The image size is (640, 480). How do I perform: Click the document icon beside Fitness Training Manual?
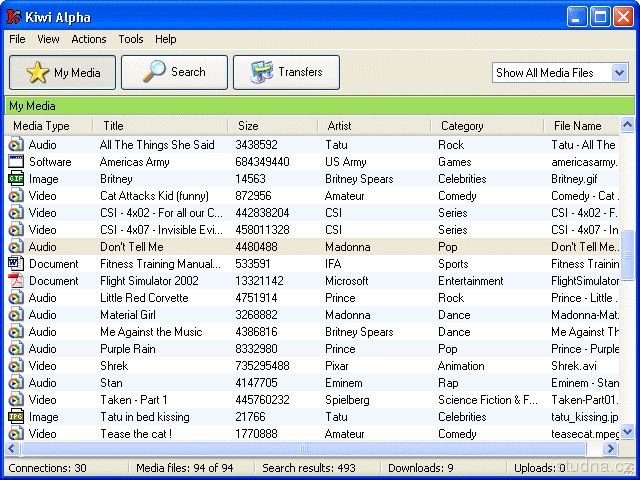16,264
